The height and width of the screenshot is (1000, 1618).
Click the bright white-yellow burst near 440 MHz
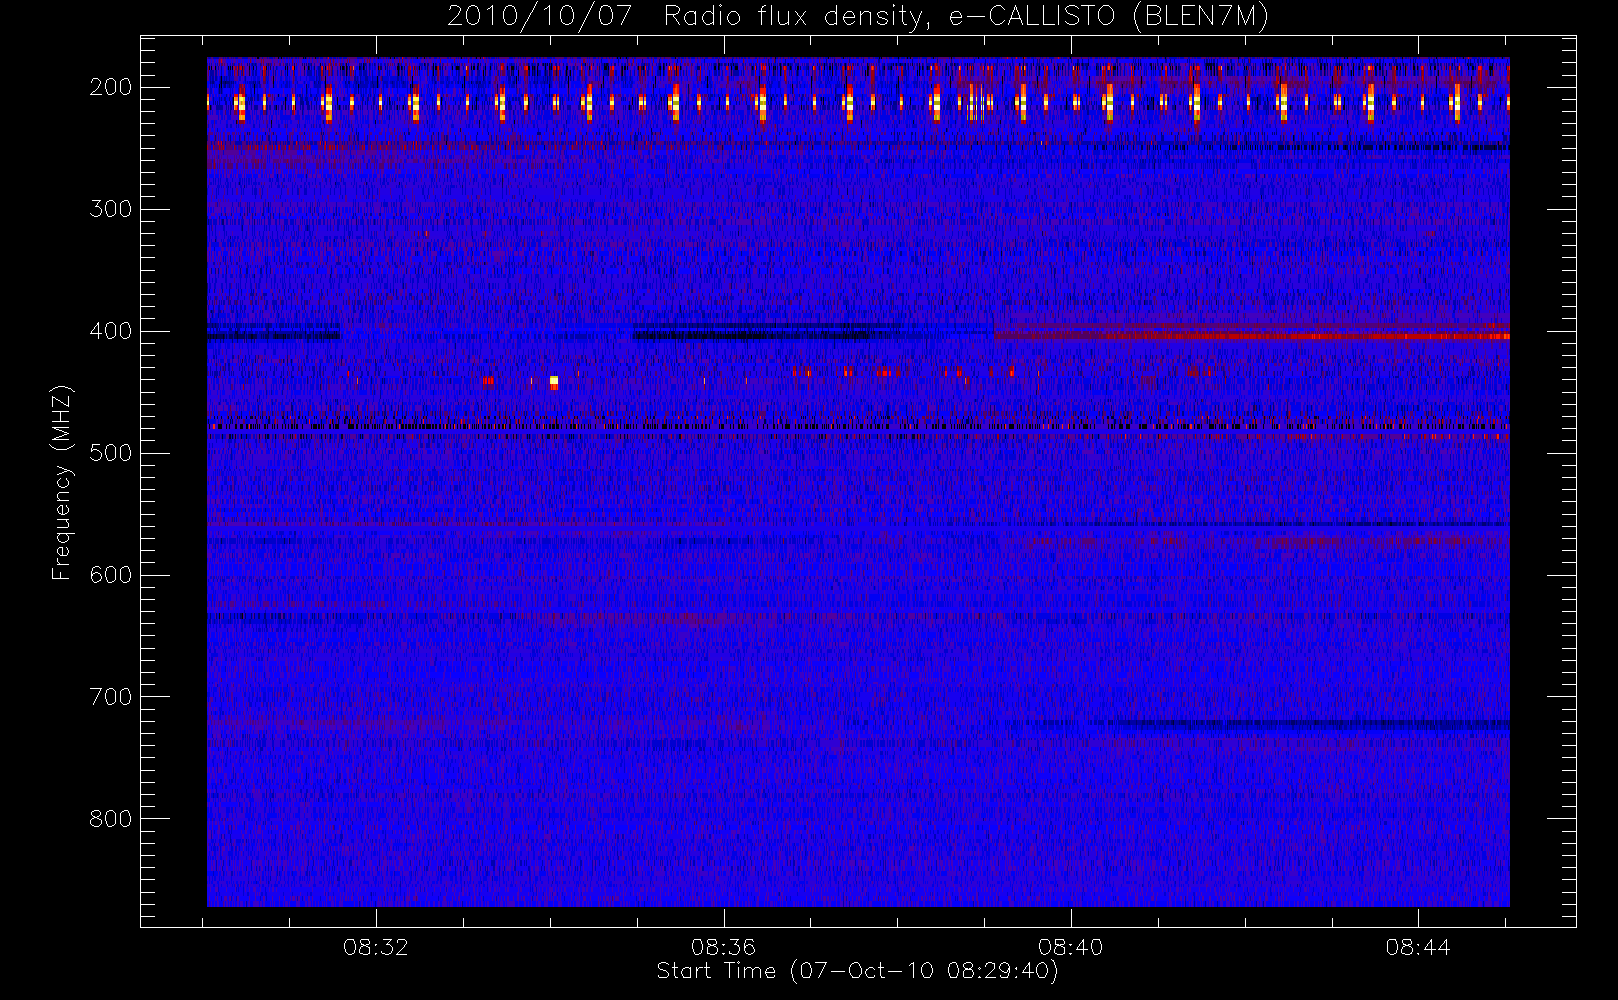554,382
